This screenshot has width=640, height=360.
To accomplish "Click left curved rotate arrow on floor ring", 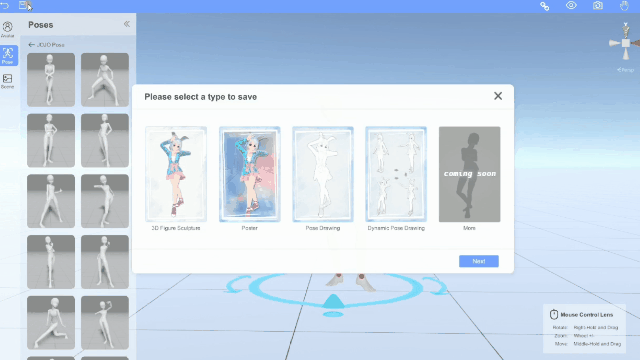I will click(238, 284).
